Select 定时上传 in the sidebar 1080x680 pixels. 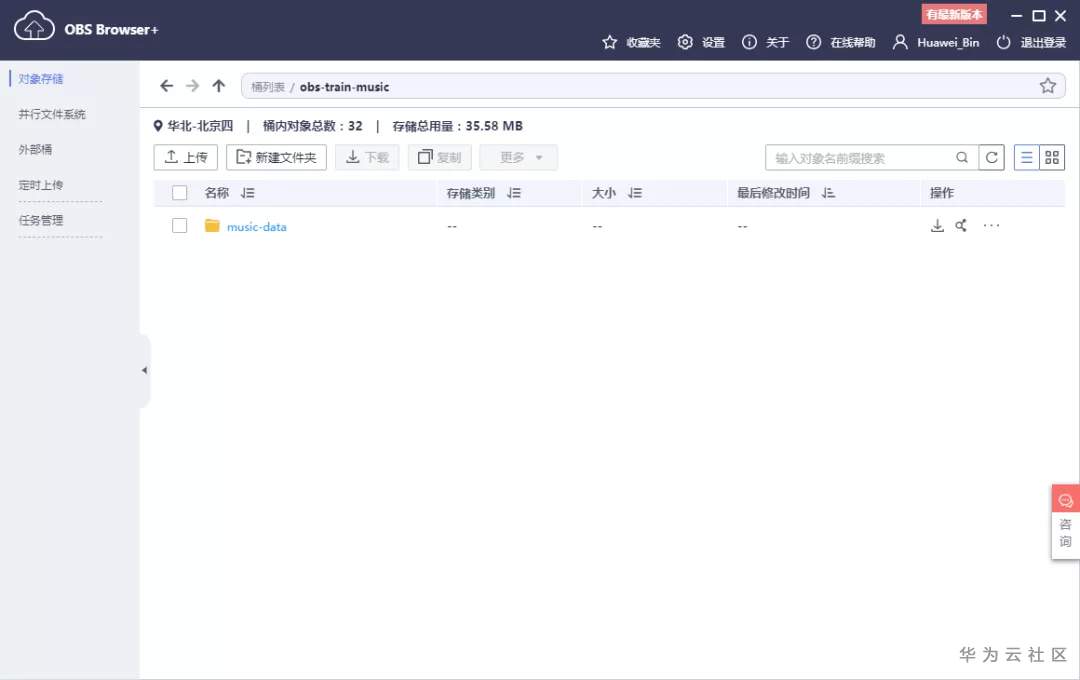pyautogui.click(x=41, y=185)
